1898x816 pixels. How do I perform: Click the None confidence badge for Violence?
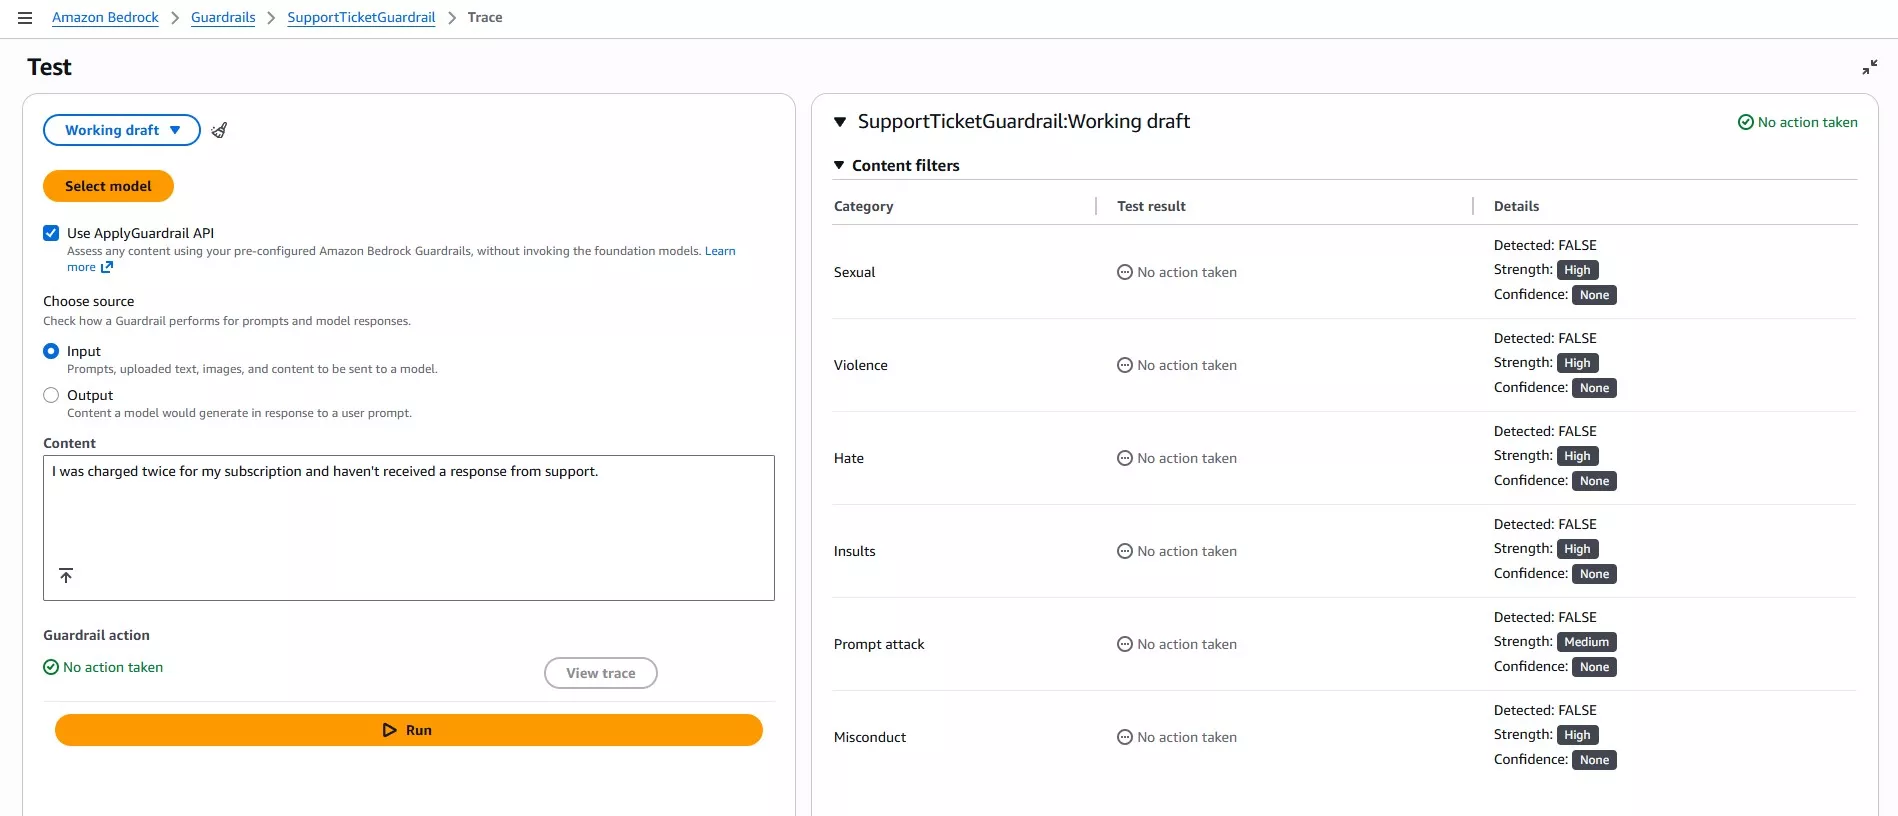coord(1595,388)
